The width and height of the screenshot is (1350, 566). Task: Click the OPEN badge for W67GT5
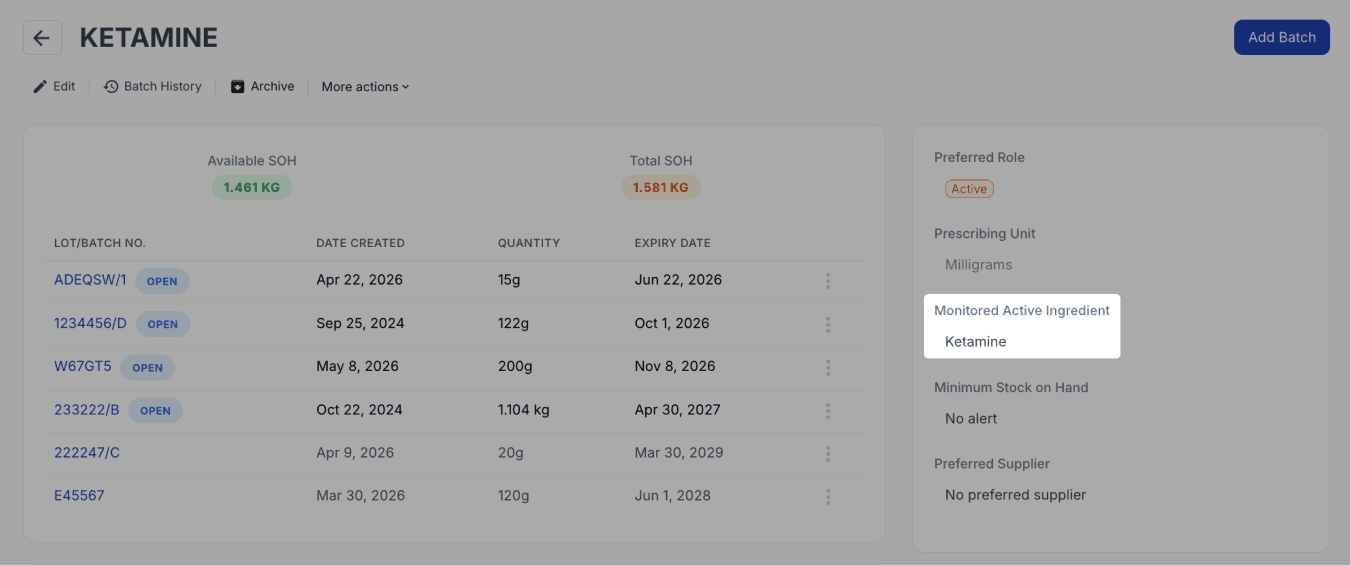(148, 367)
